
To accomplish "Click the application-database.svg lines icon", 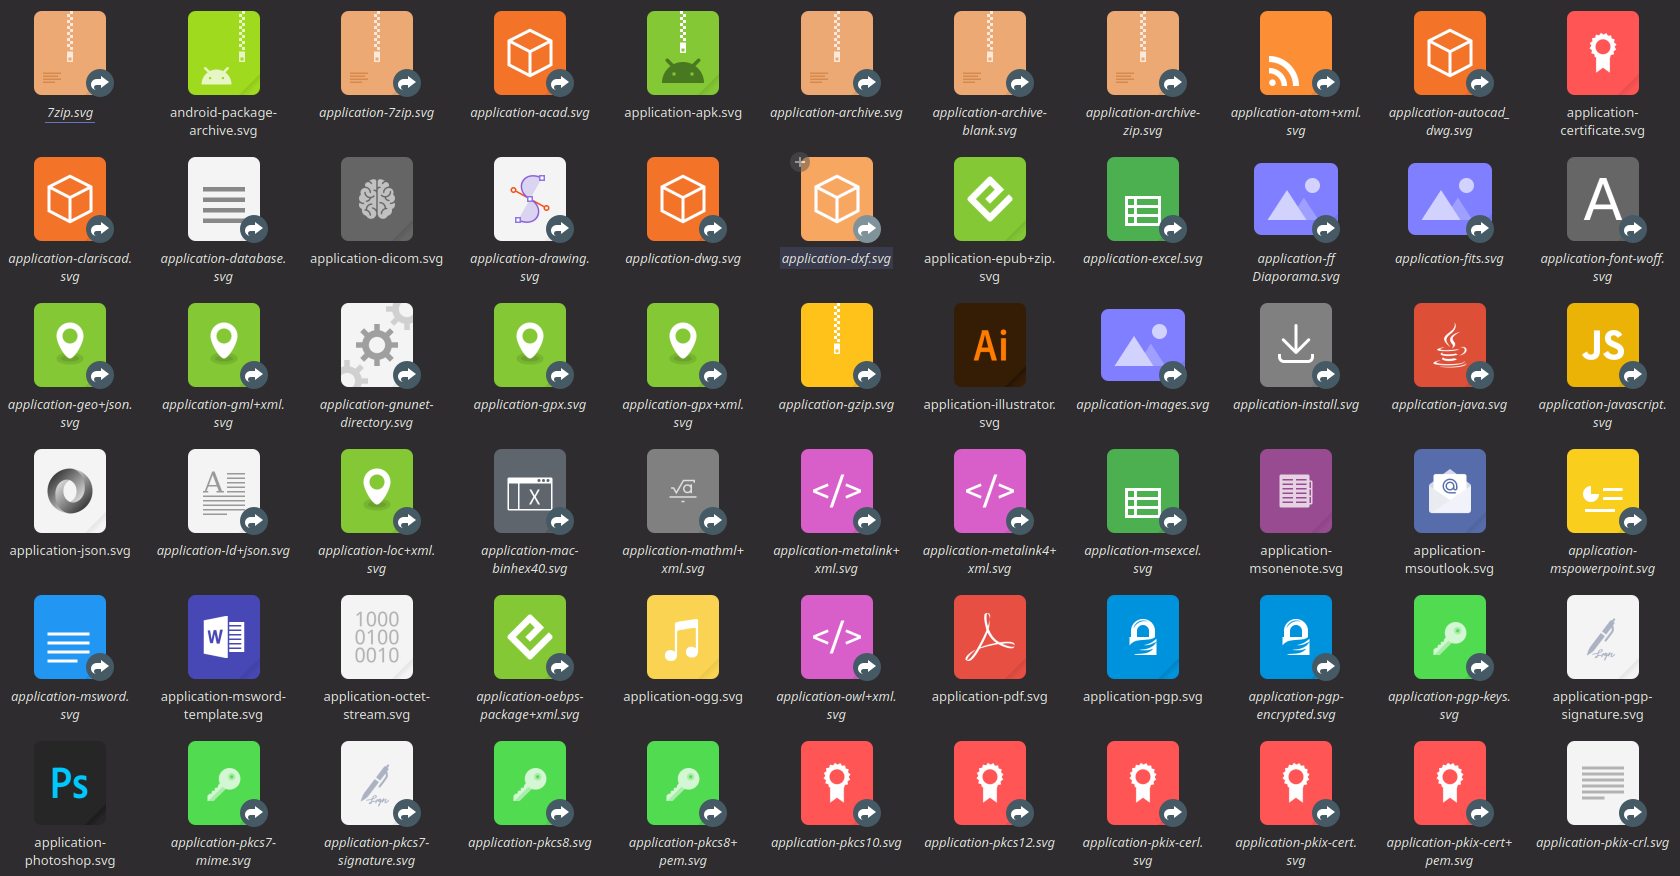I will pos(224,199).
